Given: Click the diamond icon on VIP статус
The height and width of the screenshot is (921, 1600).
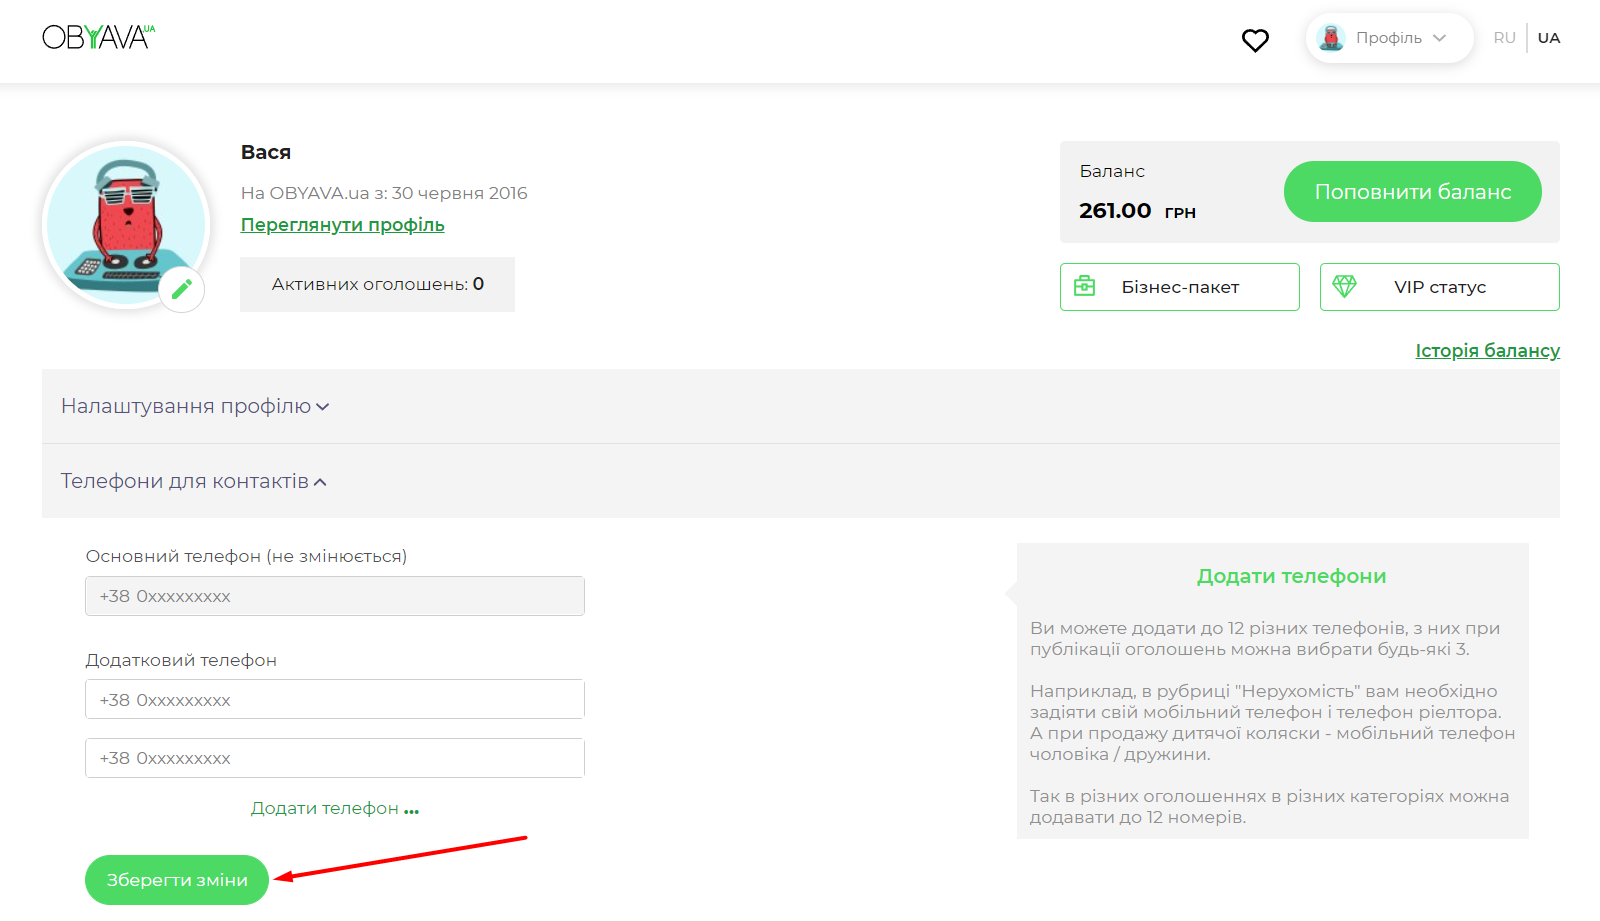Looking at the screenshot, I should tap(1345, 287).
